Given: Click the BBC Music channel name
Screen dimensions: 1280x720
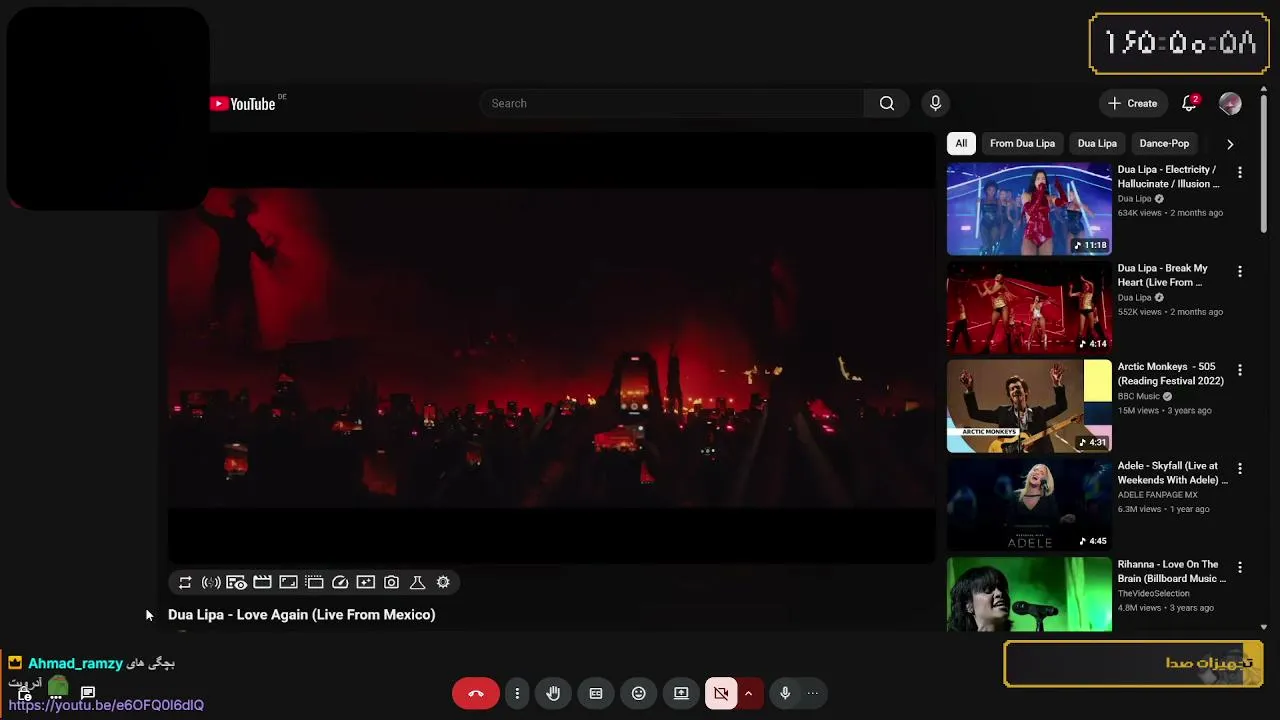Looking at the screenshot, I should click(1139, 396).
